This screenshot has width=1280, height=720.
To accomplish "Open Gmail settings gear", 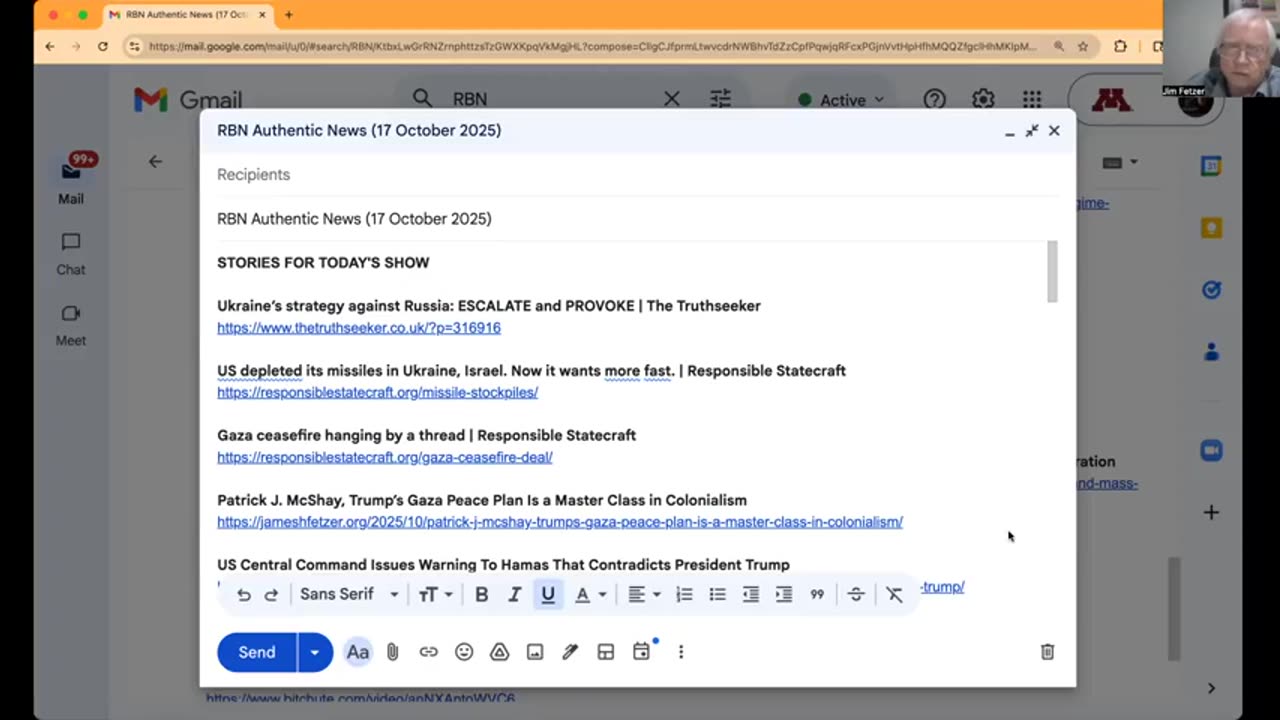I will coord(983,99).
